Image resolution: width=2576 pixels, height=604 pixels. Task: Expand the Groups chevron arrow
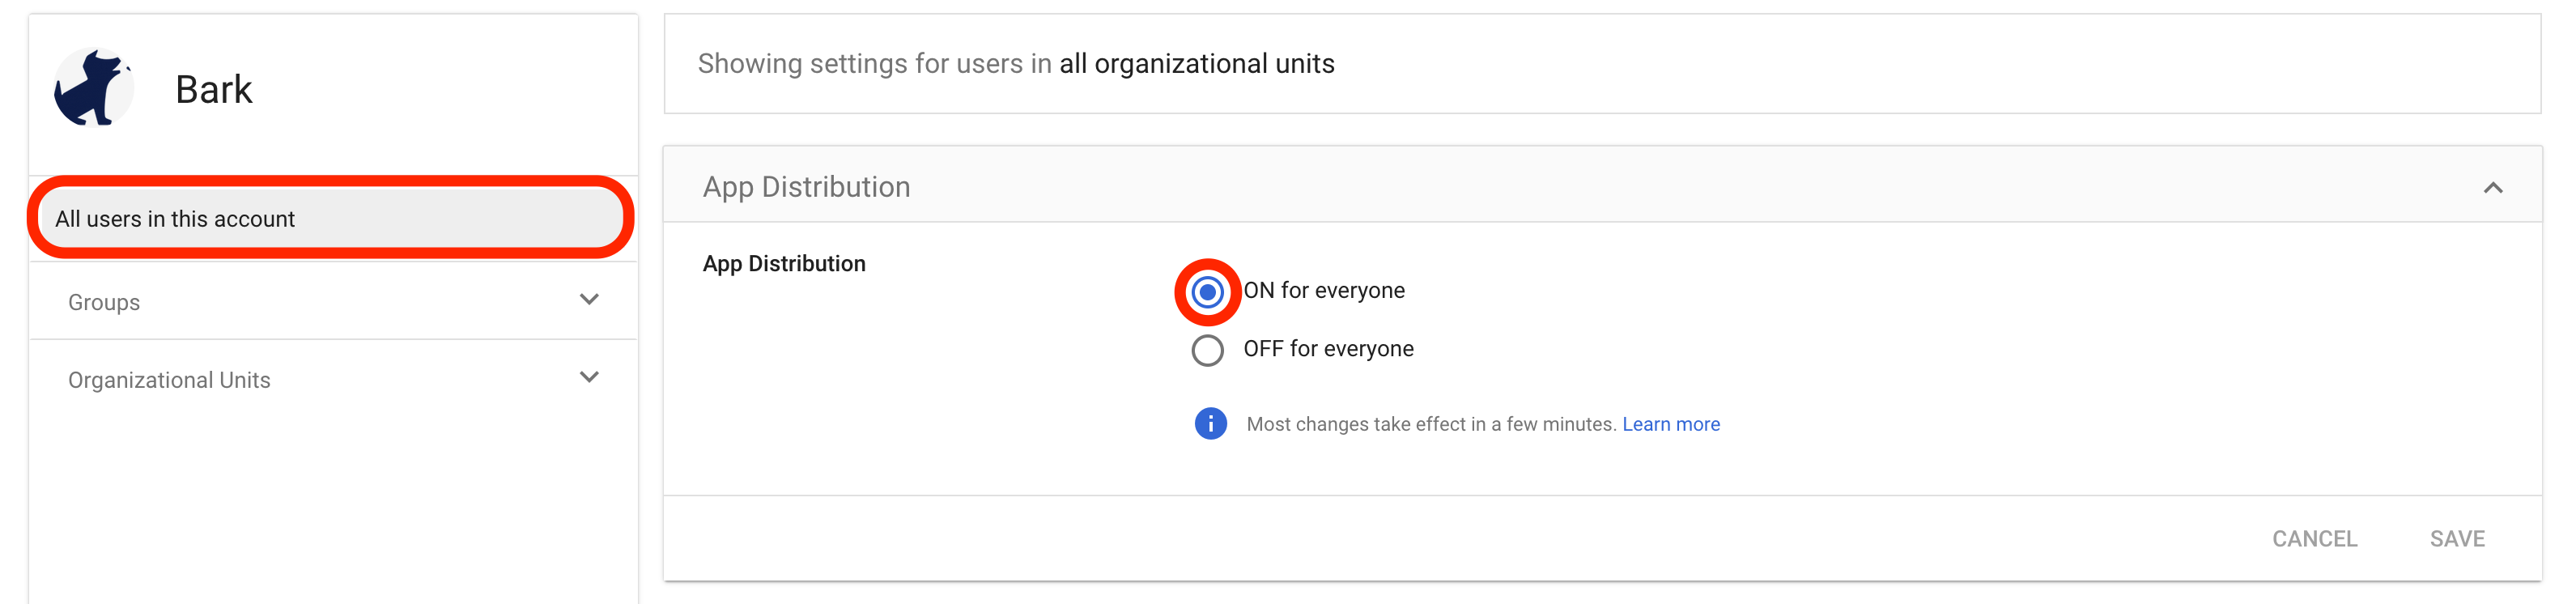pos(589,299)
